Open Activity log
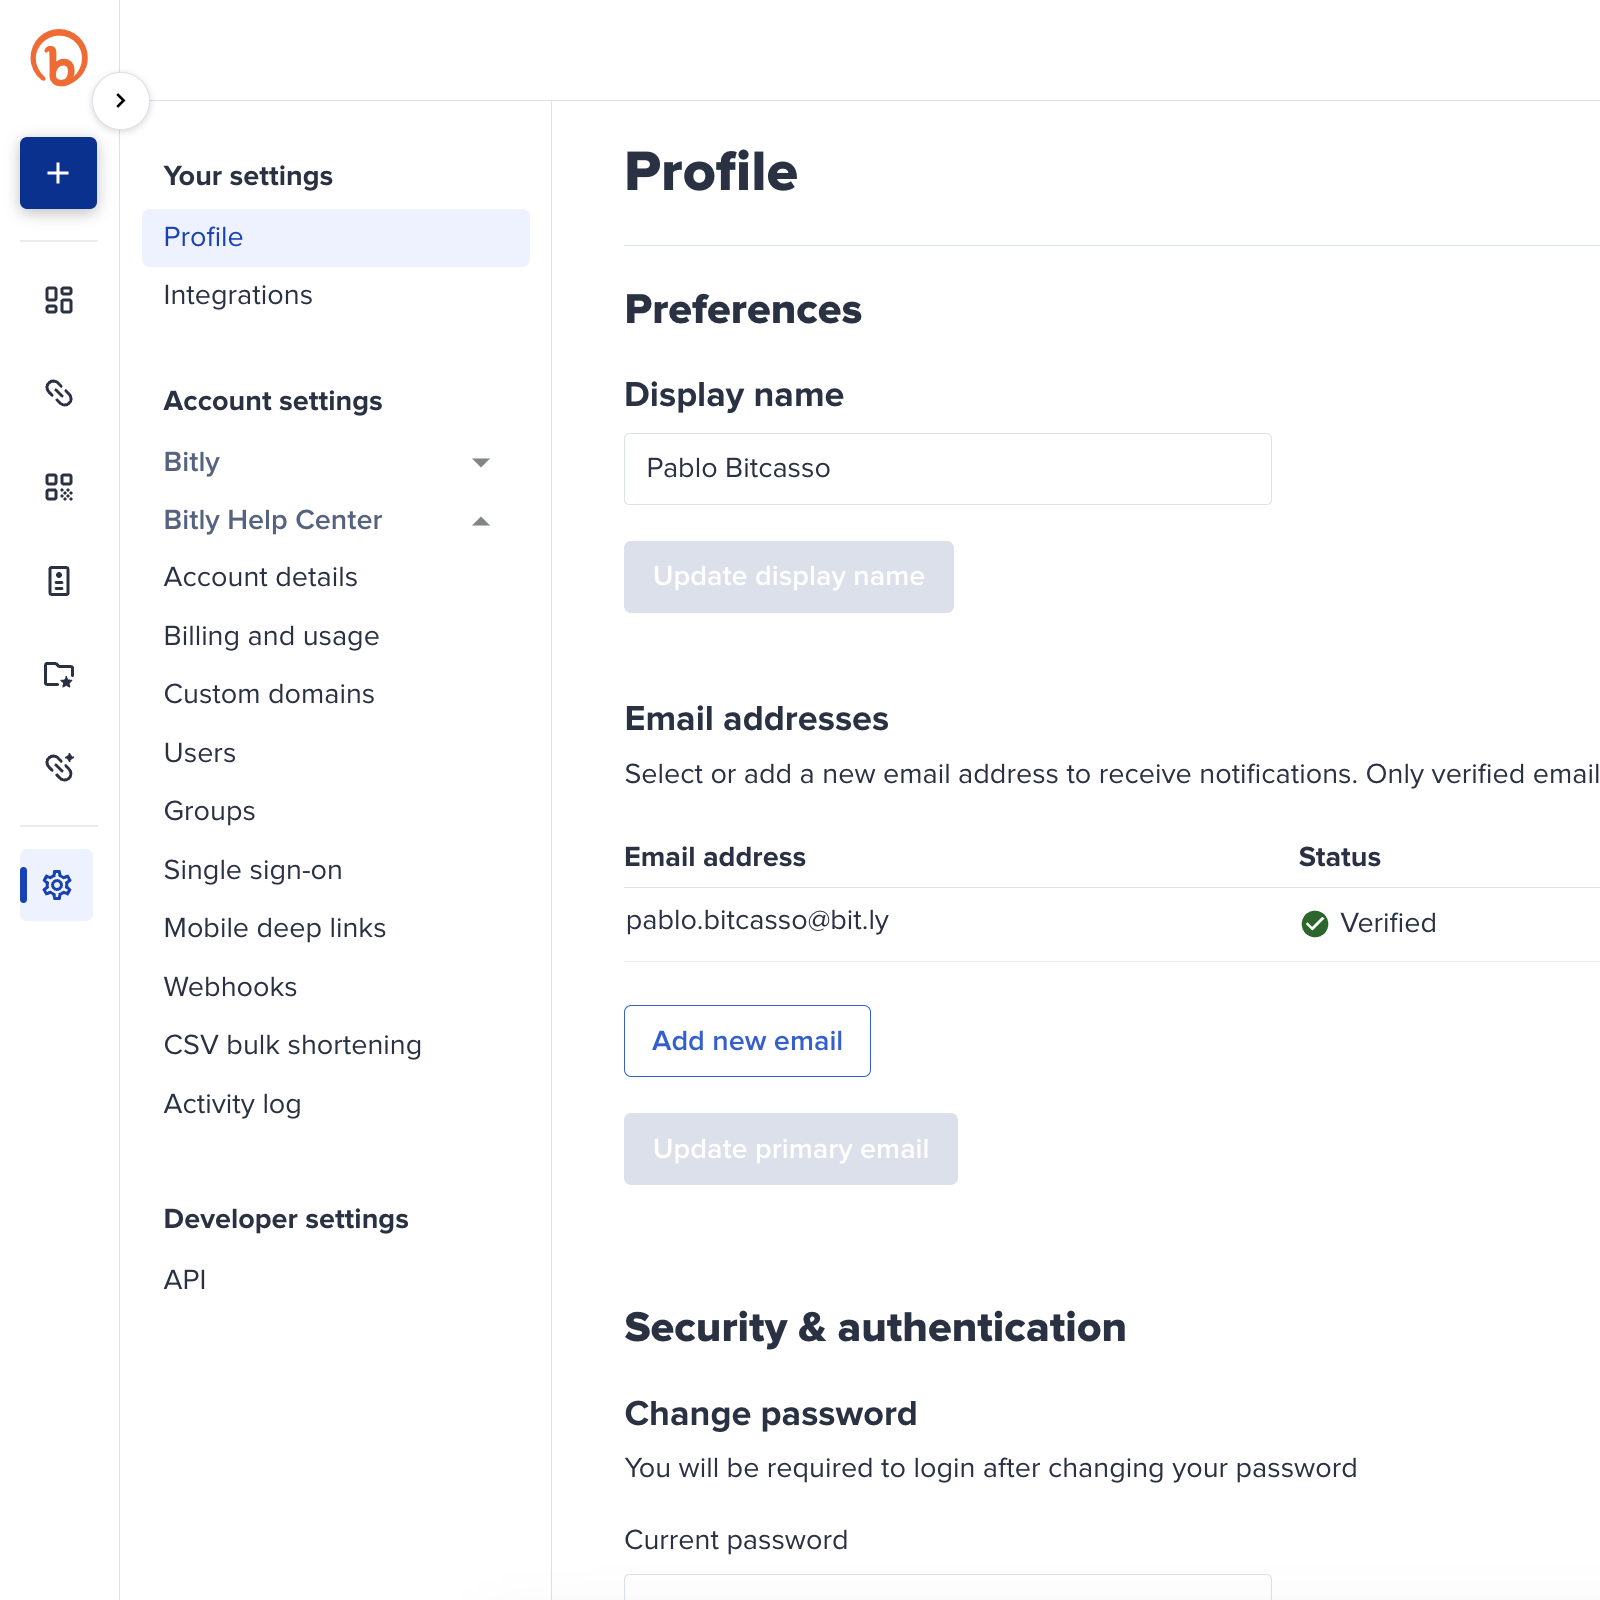The height and width of the screenshot is (1600, 1600). (x=233, y=1104)
